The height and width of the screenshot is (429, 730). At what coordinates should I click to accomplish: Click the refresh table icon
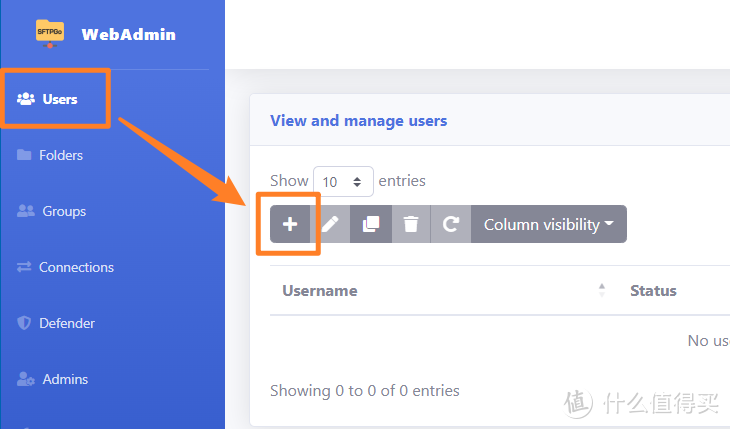tap(450, 225)
